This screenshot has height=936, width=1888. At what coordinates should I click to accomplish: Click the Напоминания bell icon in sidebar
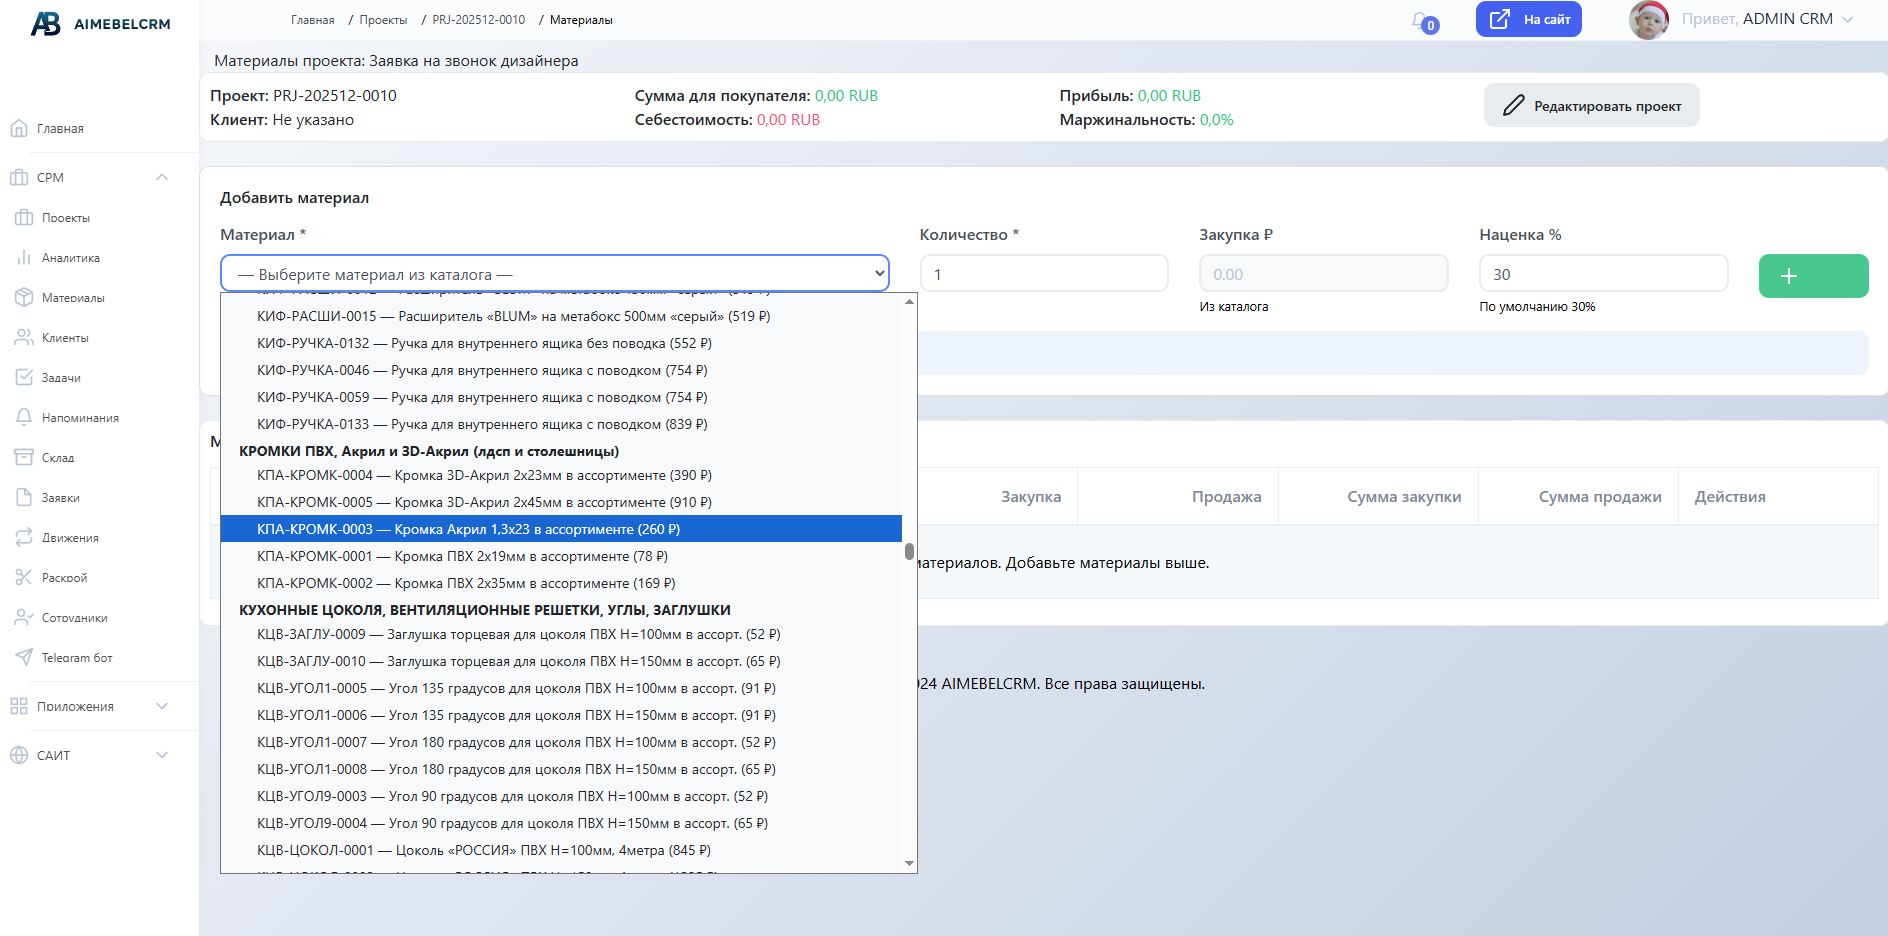(24, 418)
